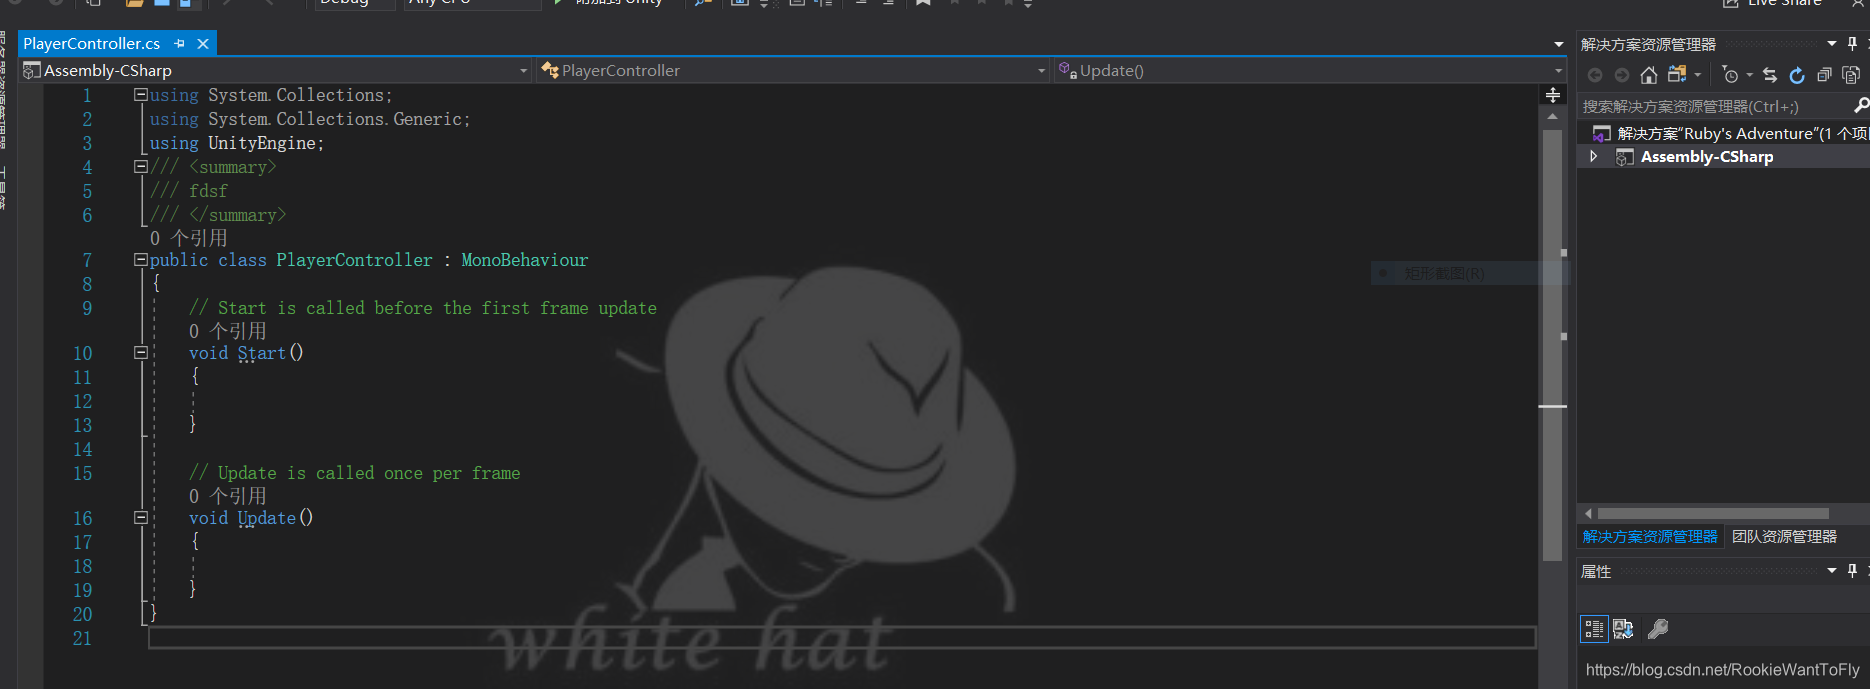This screenshot has width=1870, height=689.
Task: Click the Solution Explorer horizontal scrollbar thumb
Action: pos(1712,514)
